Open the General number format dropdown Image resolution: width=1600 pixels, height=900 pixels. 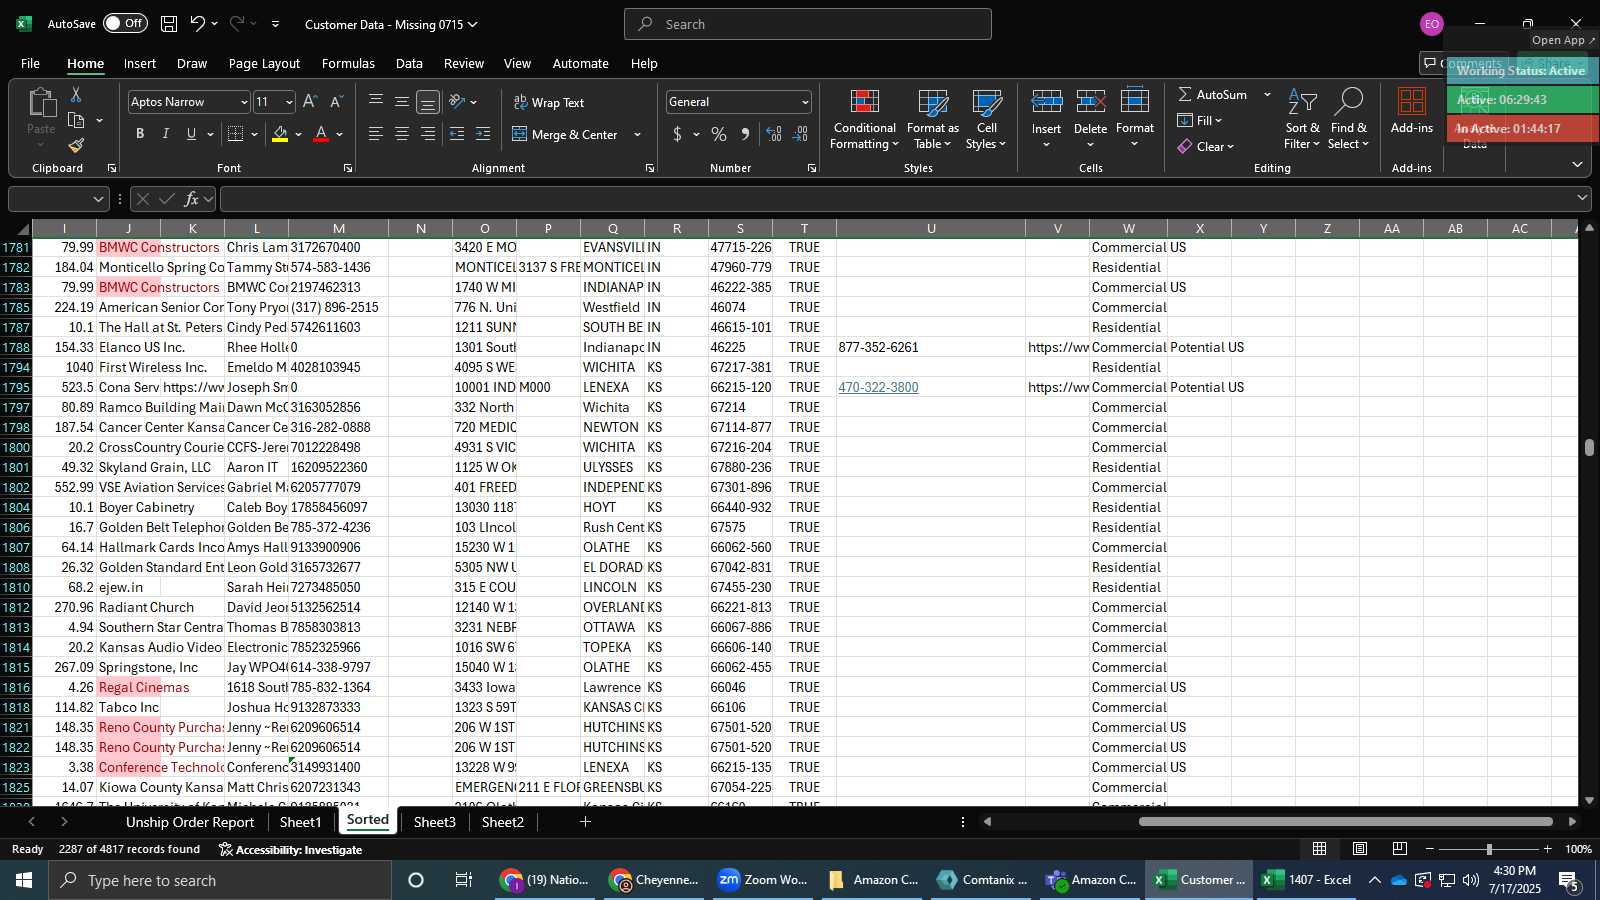click(x=804, y=102)
